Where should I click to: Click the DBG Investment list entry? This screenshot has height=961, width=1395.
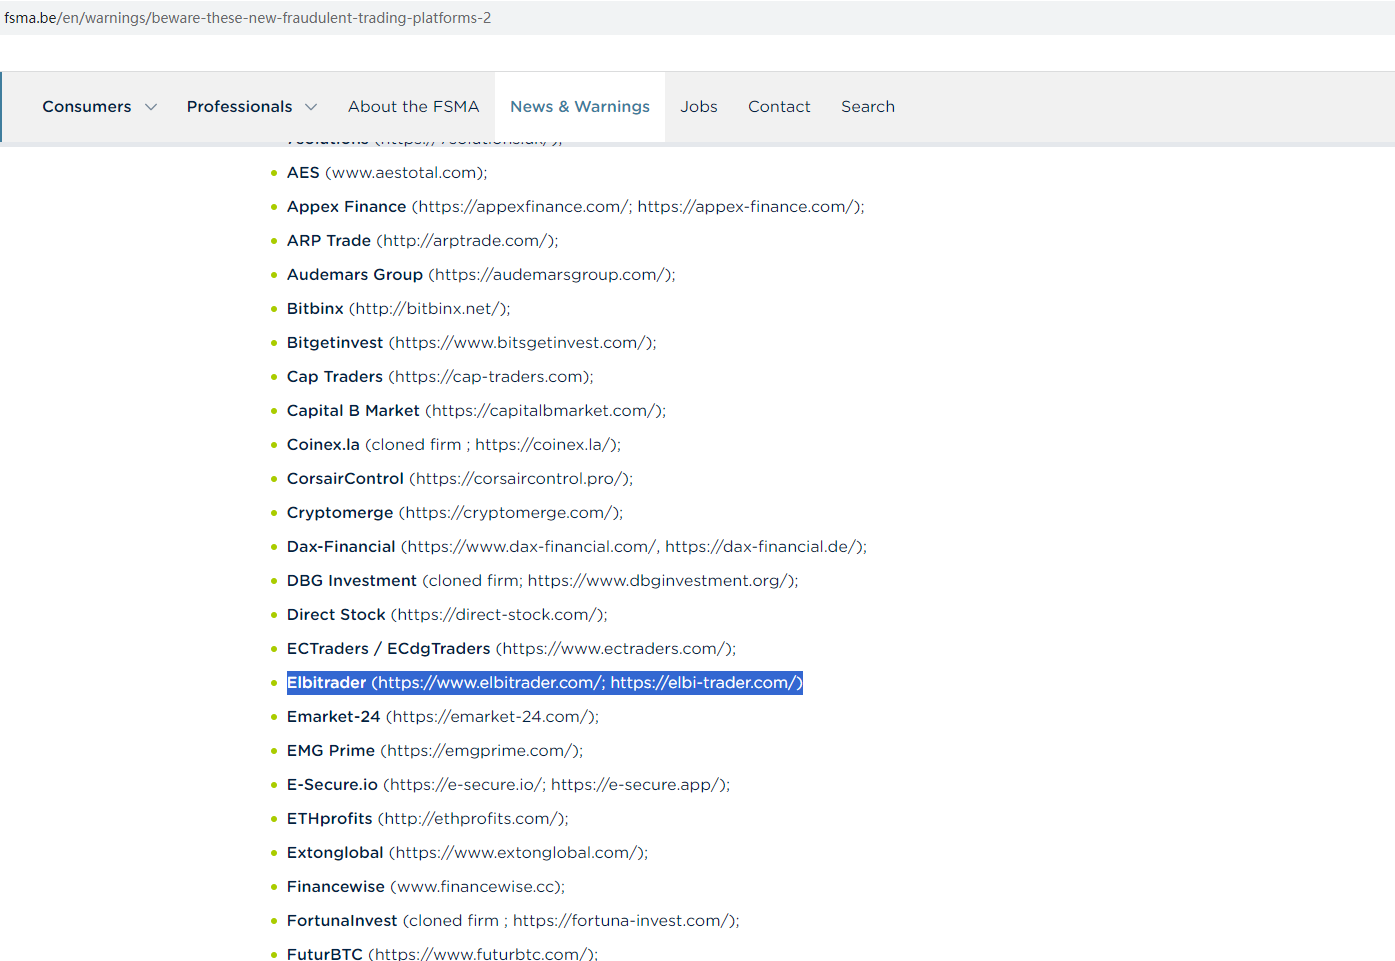(542, 581)
